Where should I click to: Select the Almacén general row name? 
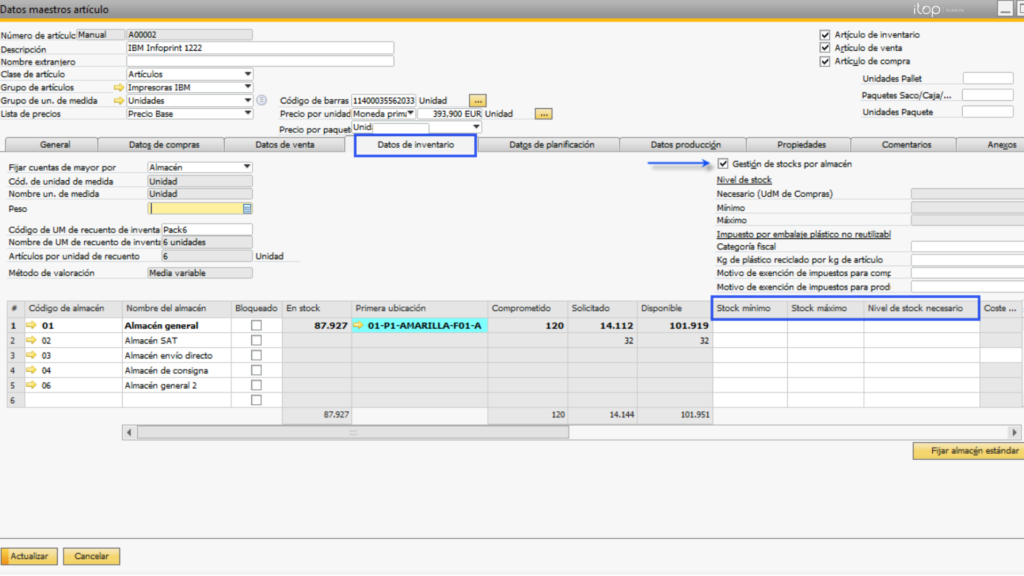pyautogui.click(x=161, y=325)
